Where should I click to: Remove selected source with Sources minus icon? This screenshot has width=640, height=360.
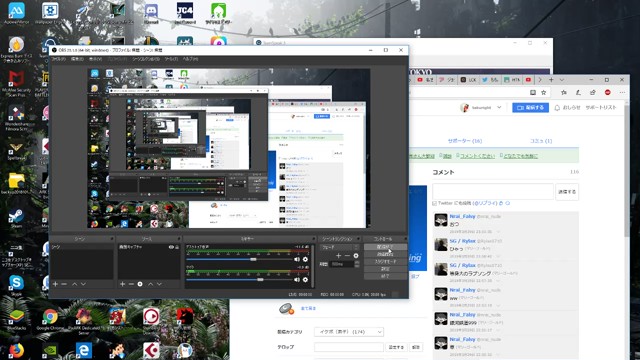(131, 284)
